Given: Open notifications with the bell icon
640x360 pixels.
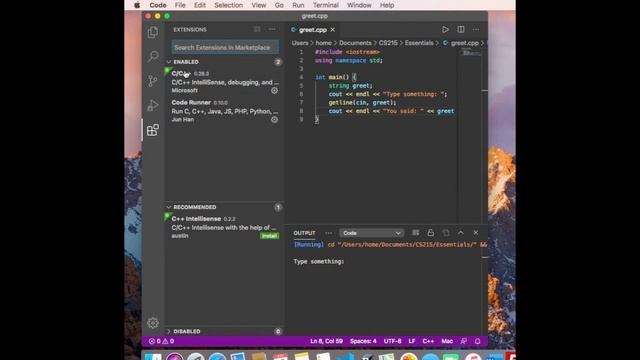Looking at the screenshot, I should click(x=478, y=341).
